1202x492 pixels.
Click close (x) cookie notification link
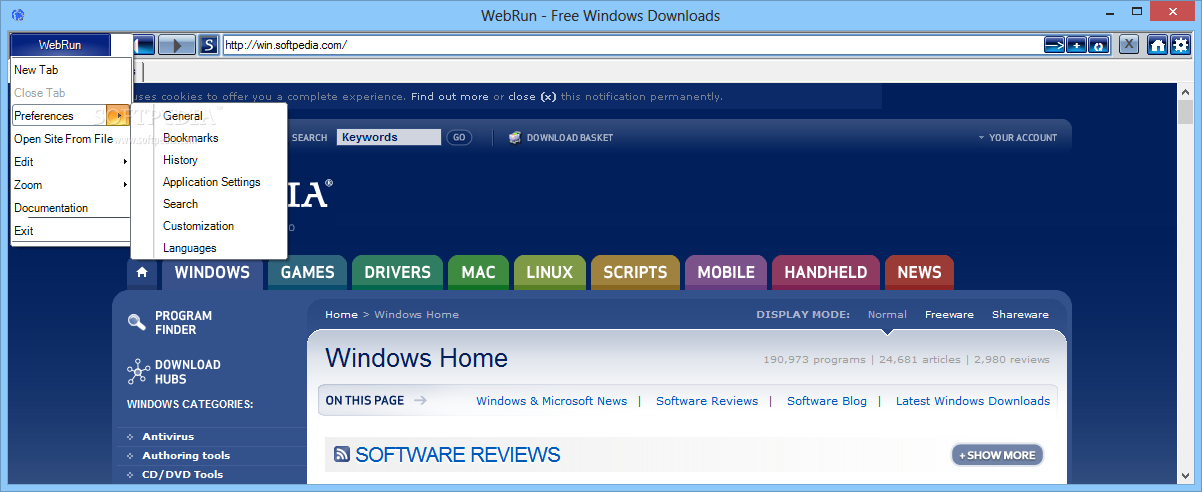click(x=532, y=97)
